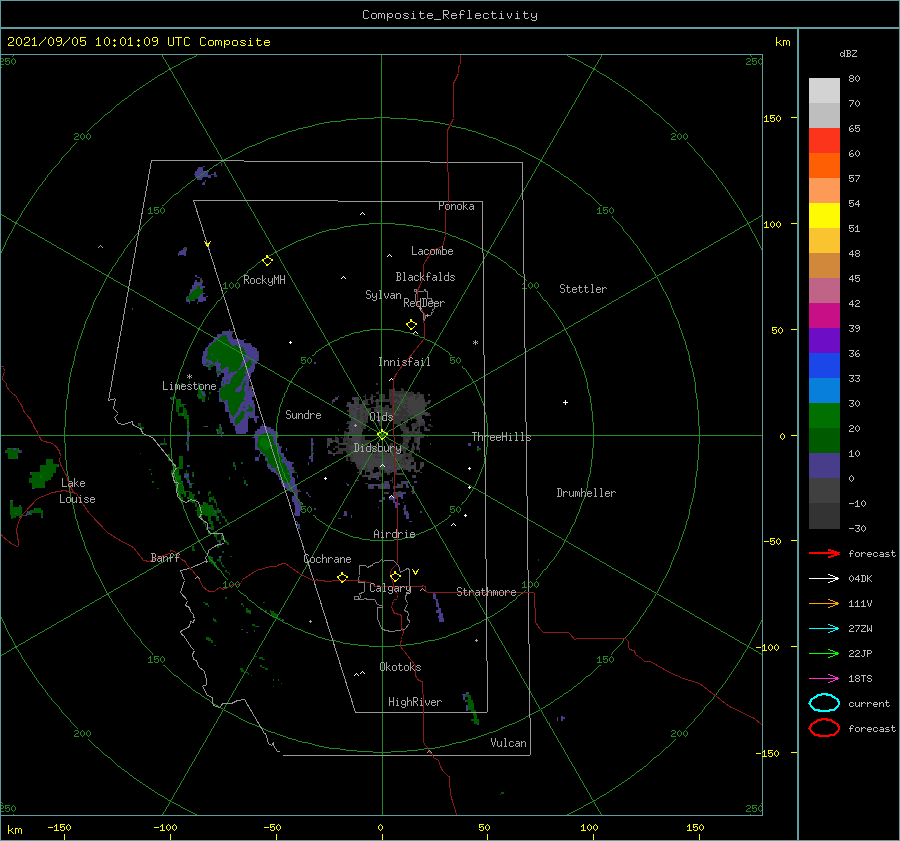
Task: Click yellow diamond marker above Calgary label
Action: coord(395,576)
